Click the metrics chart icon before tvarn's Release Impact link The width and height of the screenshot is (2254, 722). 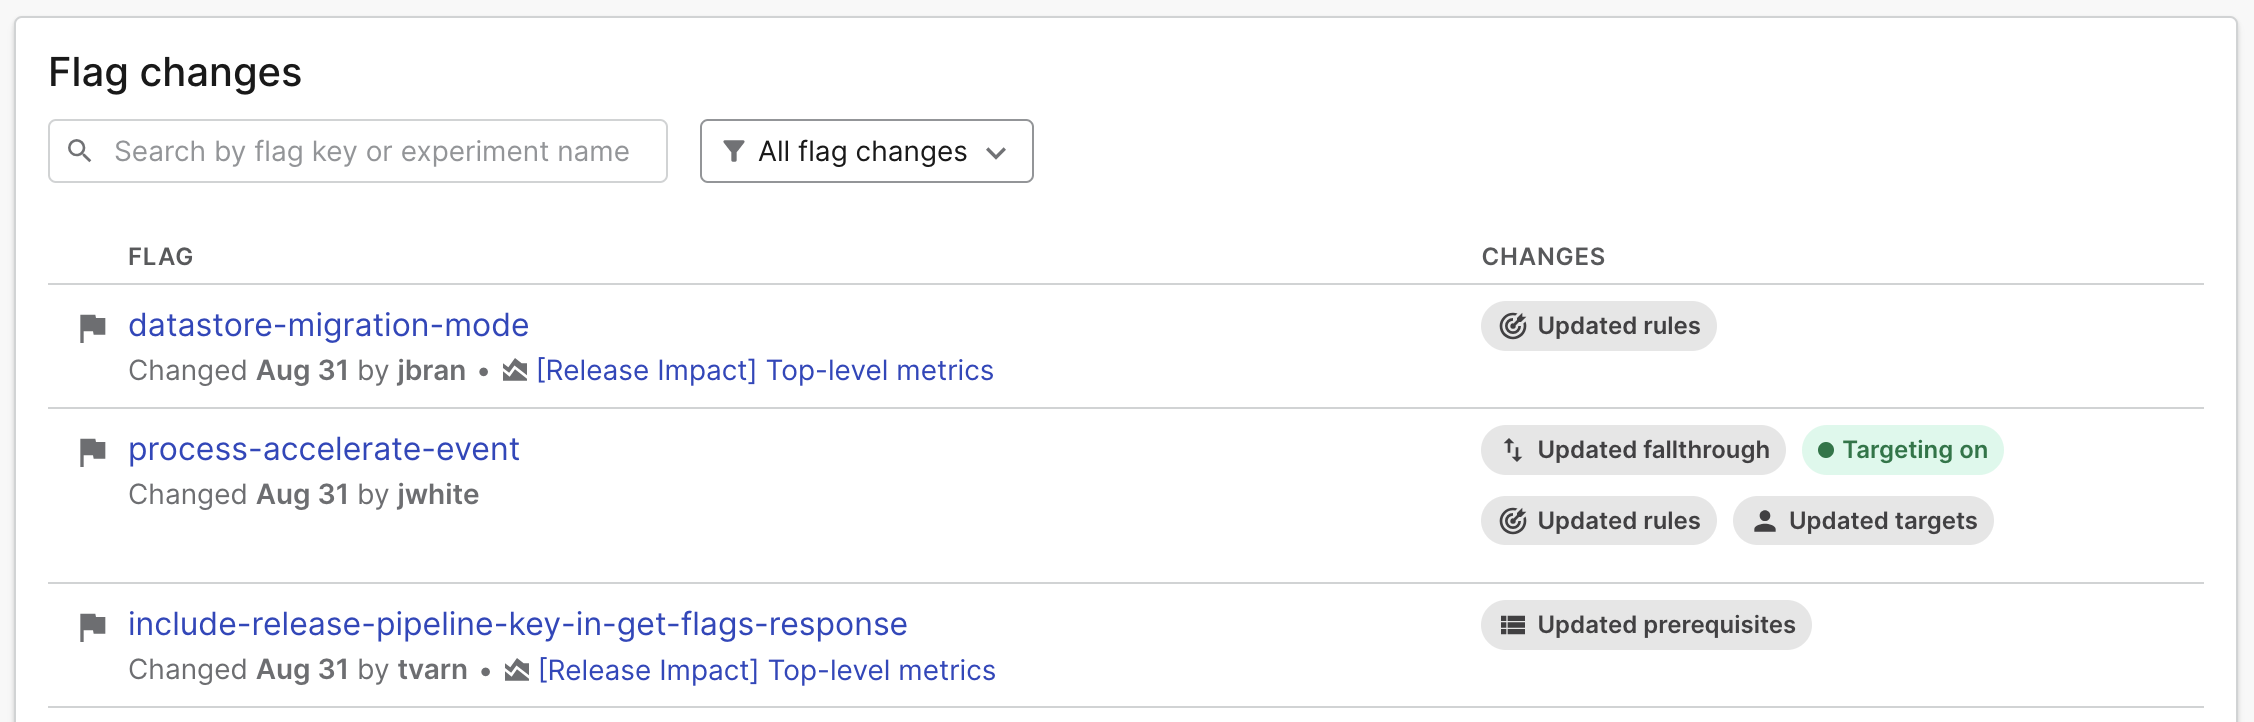pyautogui.click(x=512, y=670)
